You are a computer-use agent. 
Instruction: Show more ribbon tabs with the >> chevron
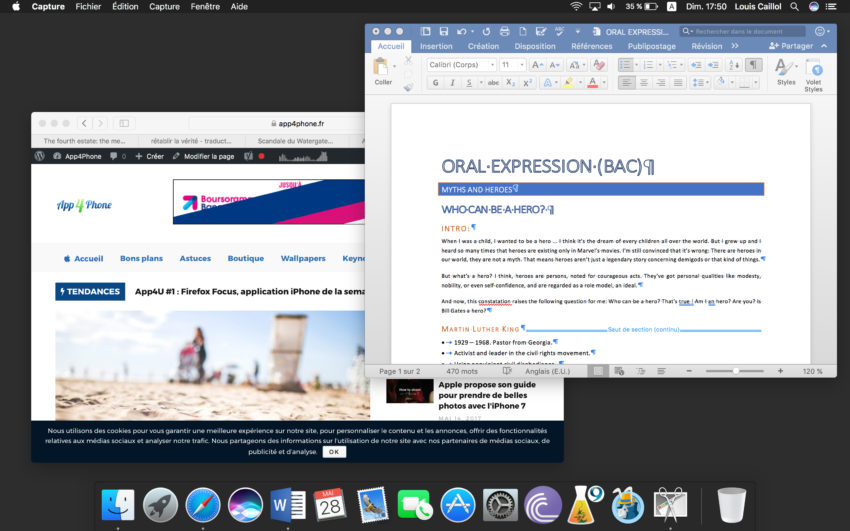[x=735, y=46]
